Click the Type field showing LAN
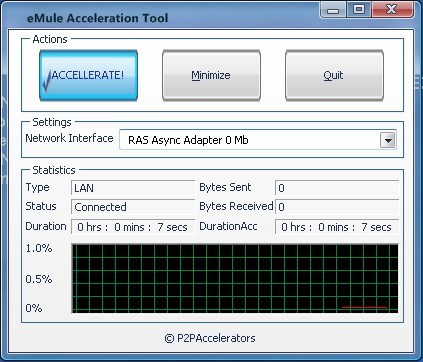Viewport: 423px width, 362px height. 133,188
